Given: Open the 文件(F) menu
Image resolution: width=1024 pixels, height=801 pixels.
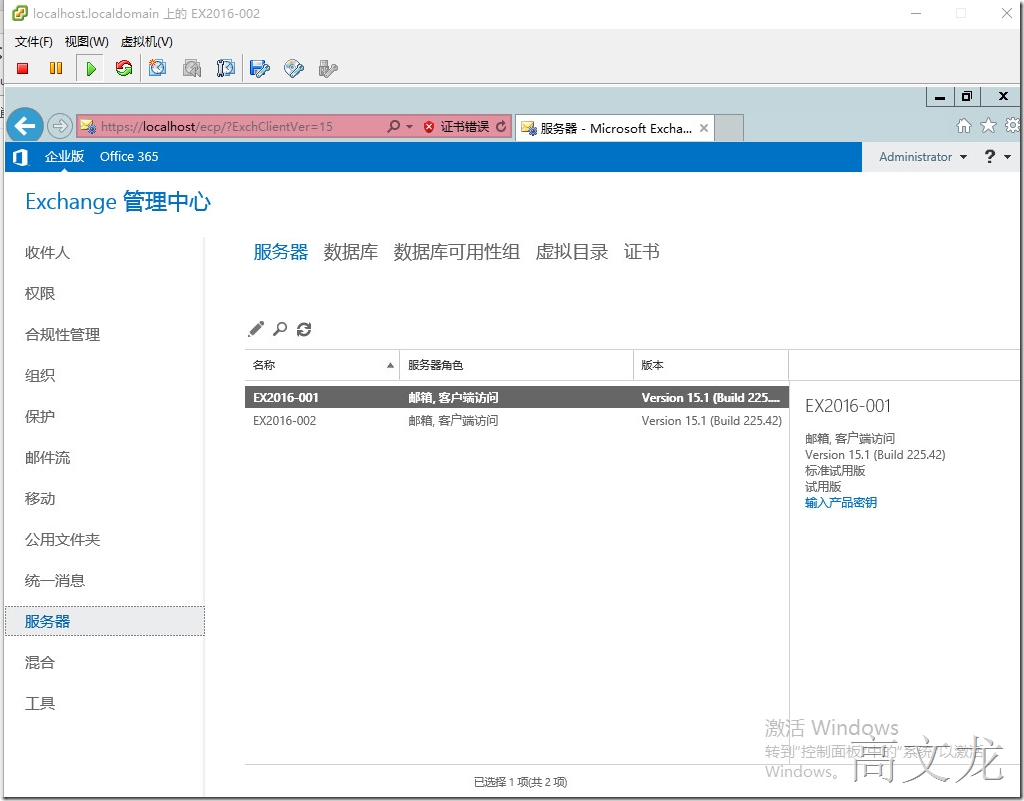Looking at the screenshot, I should pos(33,42).
